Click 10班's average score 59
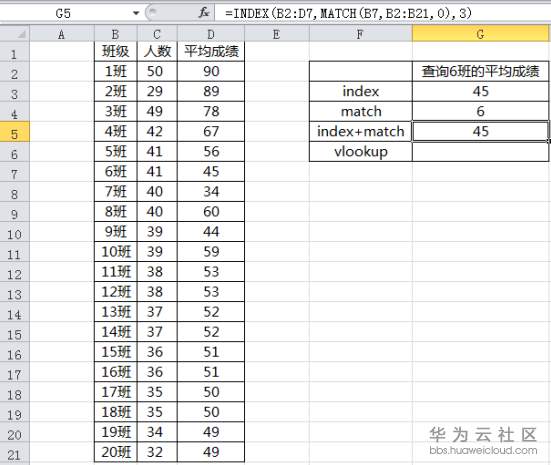The height and width of the screenshot is (465, 551). [x=211, y=252]
